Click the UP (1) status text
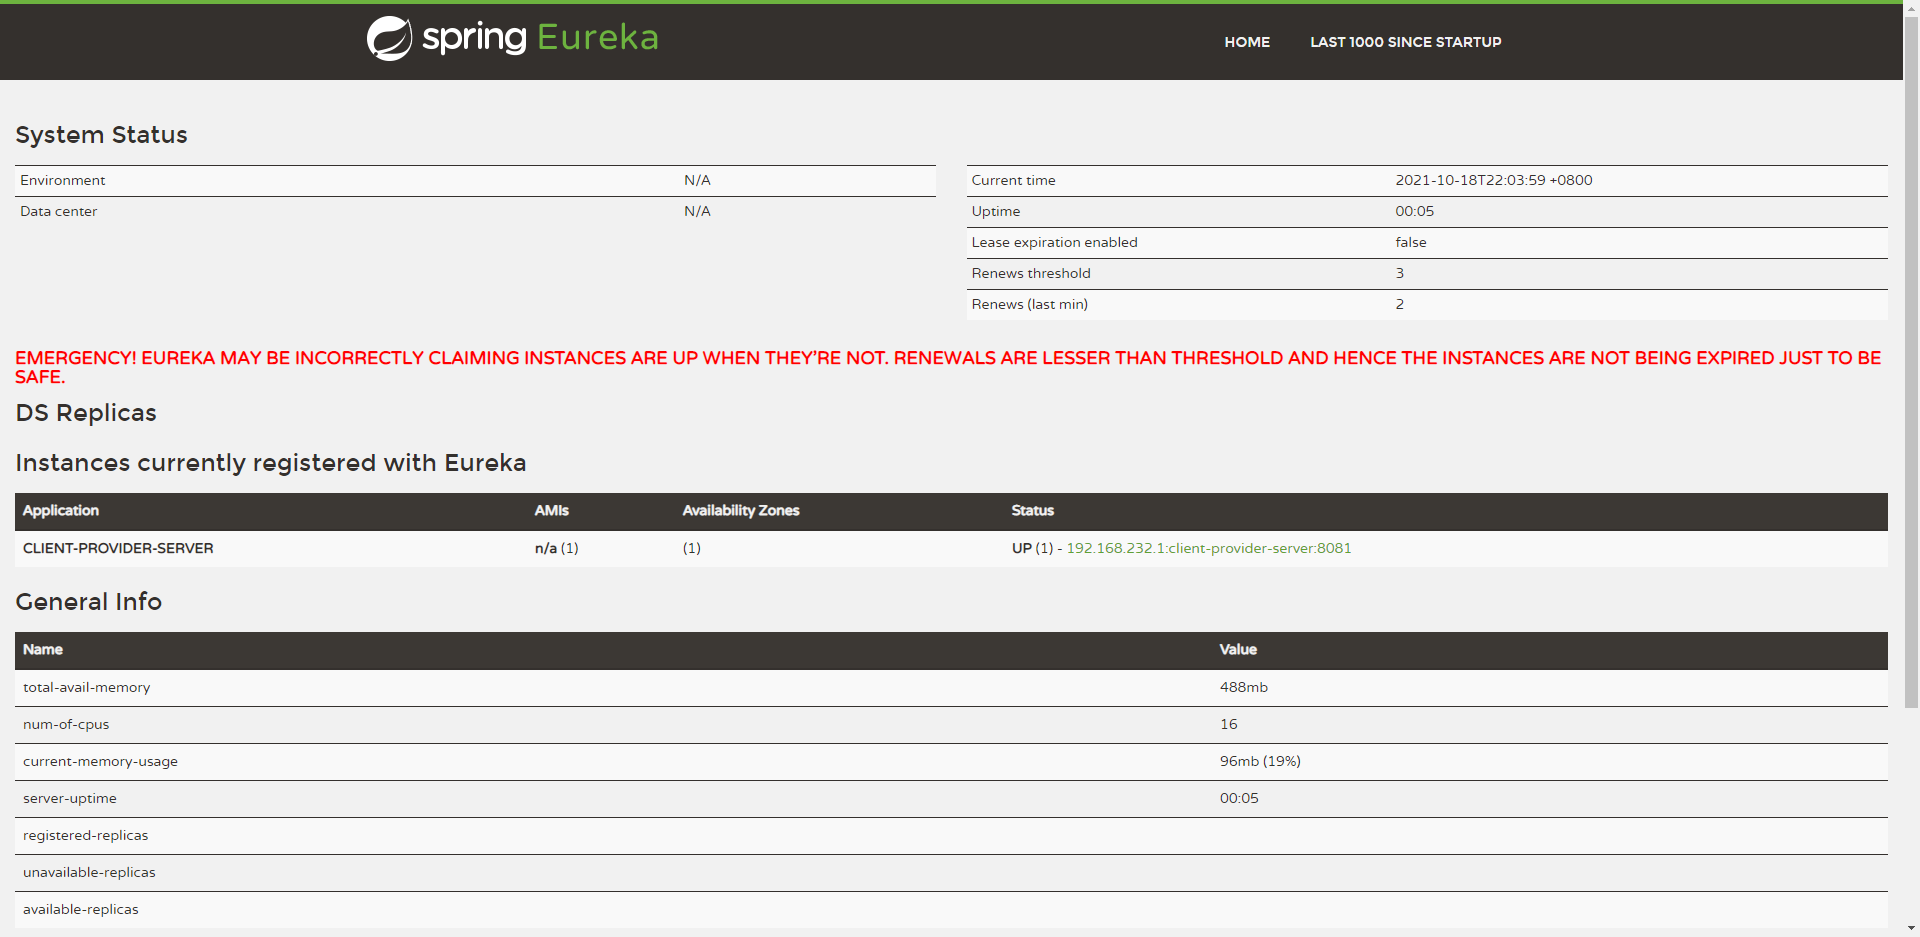This screenshot has height=937, width=1920. click(x=1032, y=548)
